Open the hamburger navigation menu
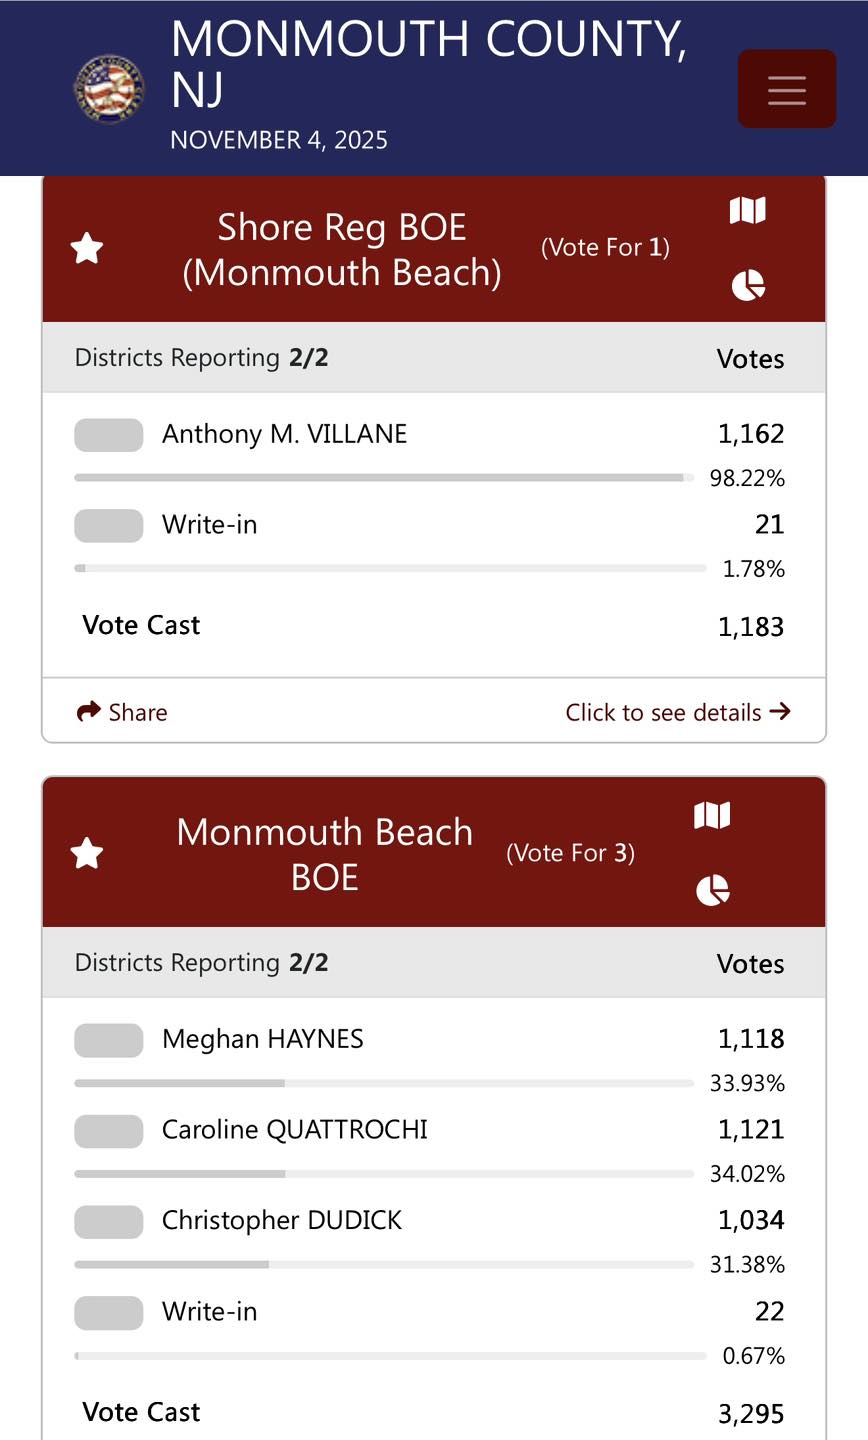 (787, 89)
